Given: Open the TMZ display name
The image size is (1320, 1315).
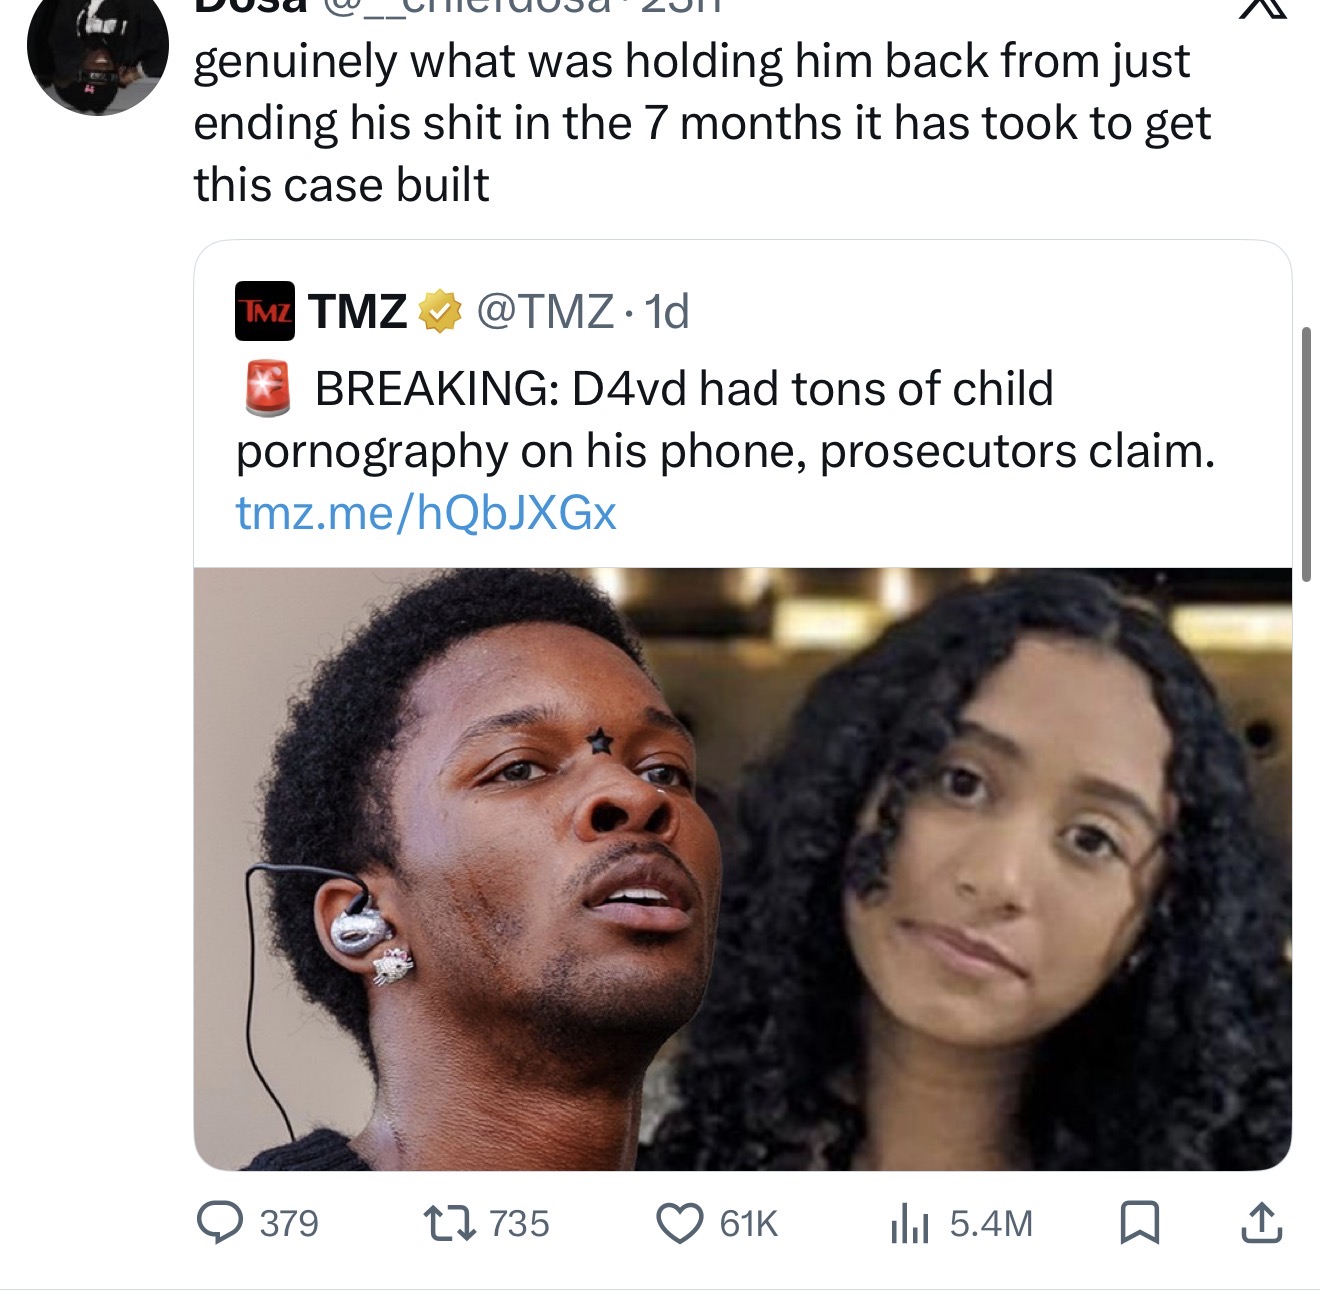Looking at the screenshot, I should pyautogui.click(x=357, y=312).
